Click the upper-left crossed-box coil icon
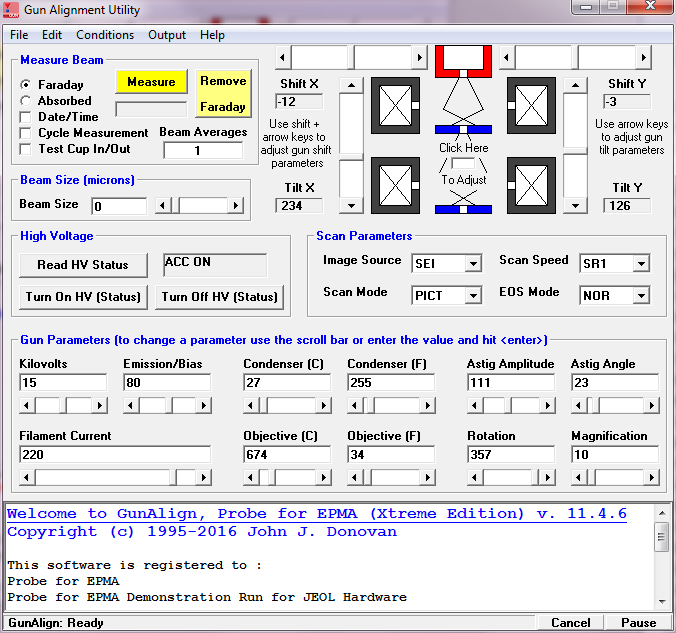 (395, 105)
